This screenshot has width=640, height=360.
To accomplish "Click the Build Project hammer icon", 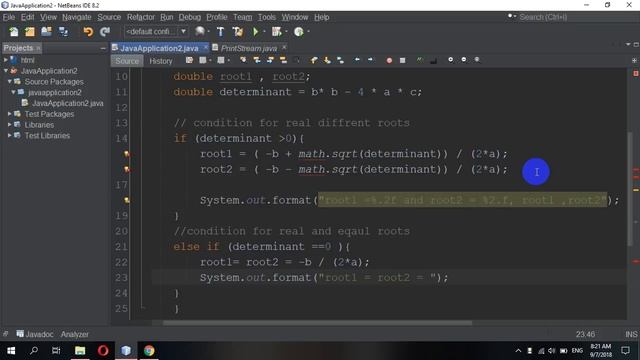I will click(x=220, y=31).
